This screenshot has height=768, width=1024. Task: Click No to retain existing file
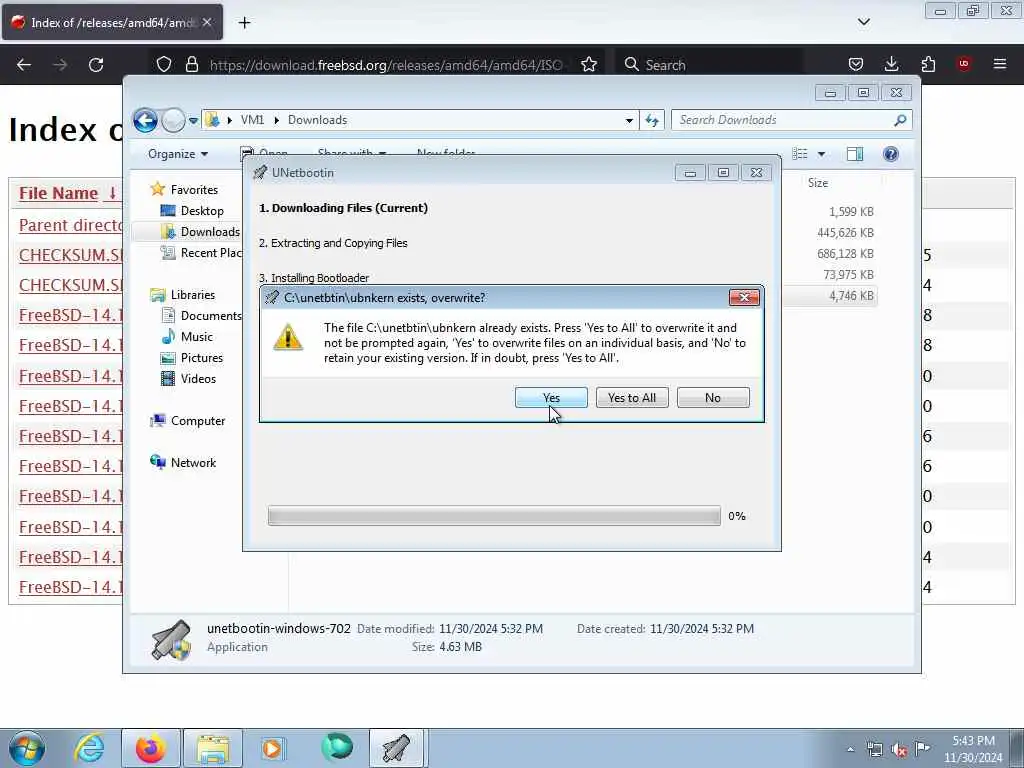click(712, 398)
